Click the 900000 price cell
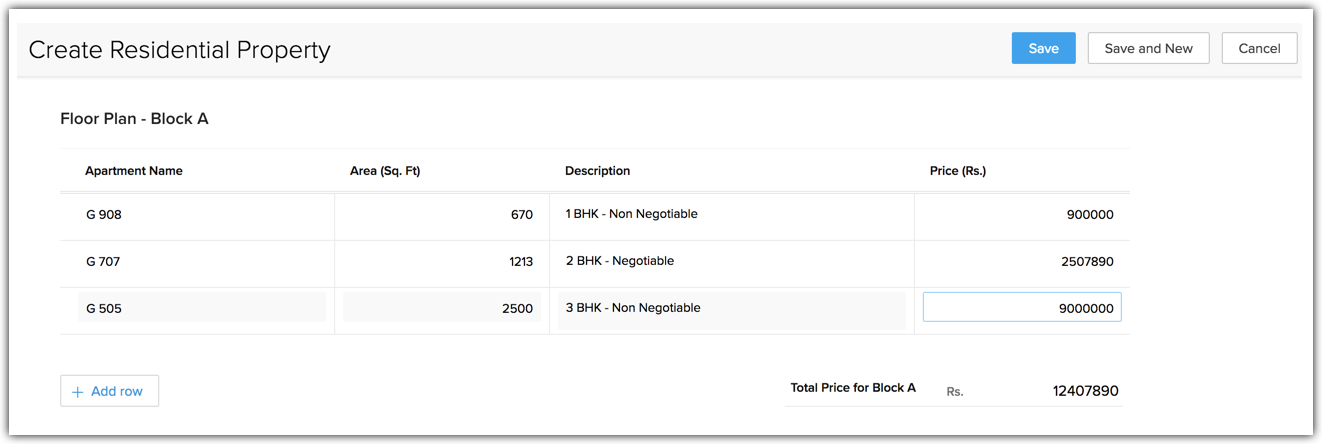Viewport: 1322px width, 444px height. (1021, 215)
